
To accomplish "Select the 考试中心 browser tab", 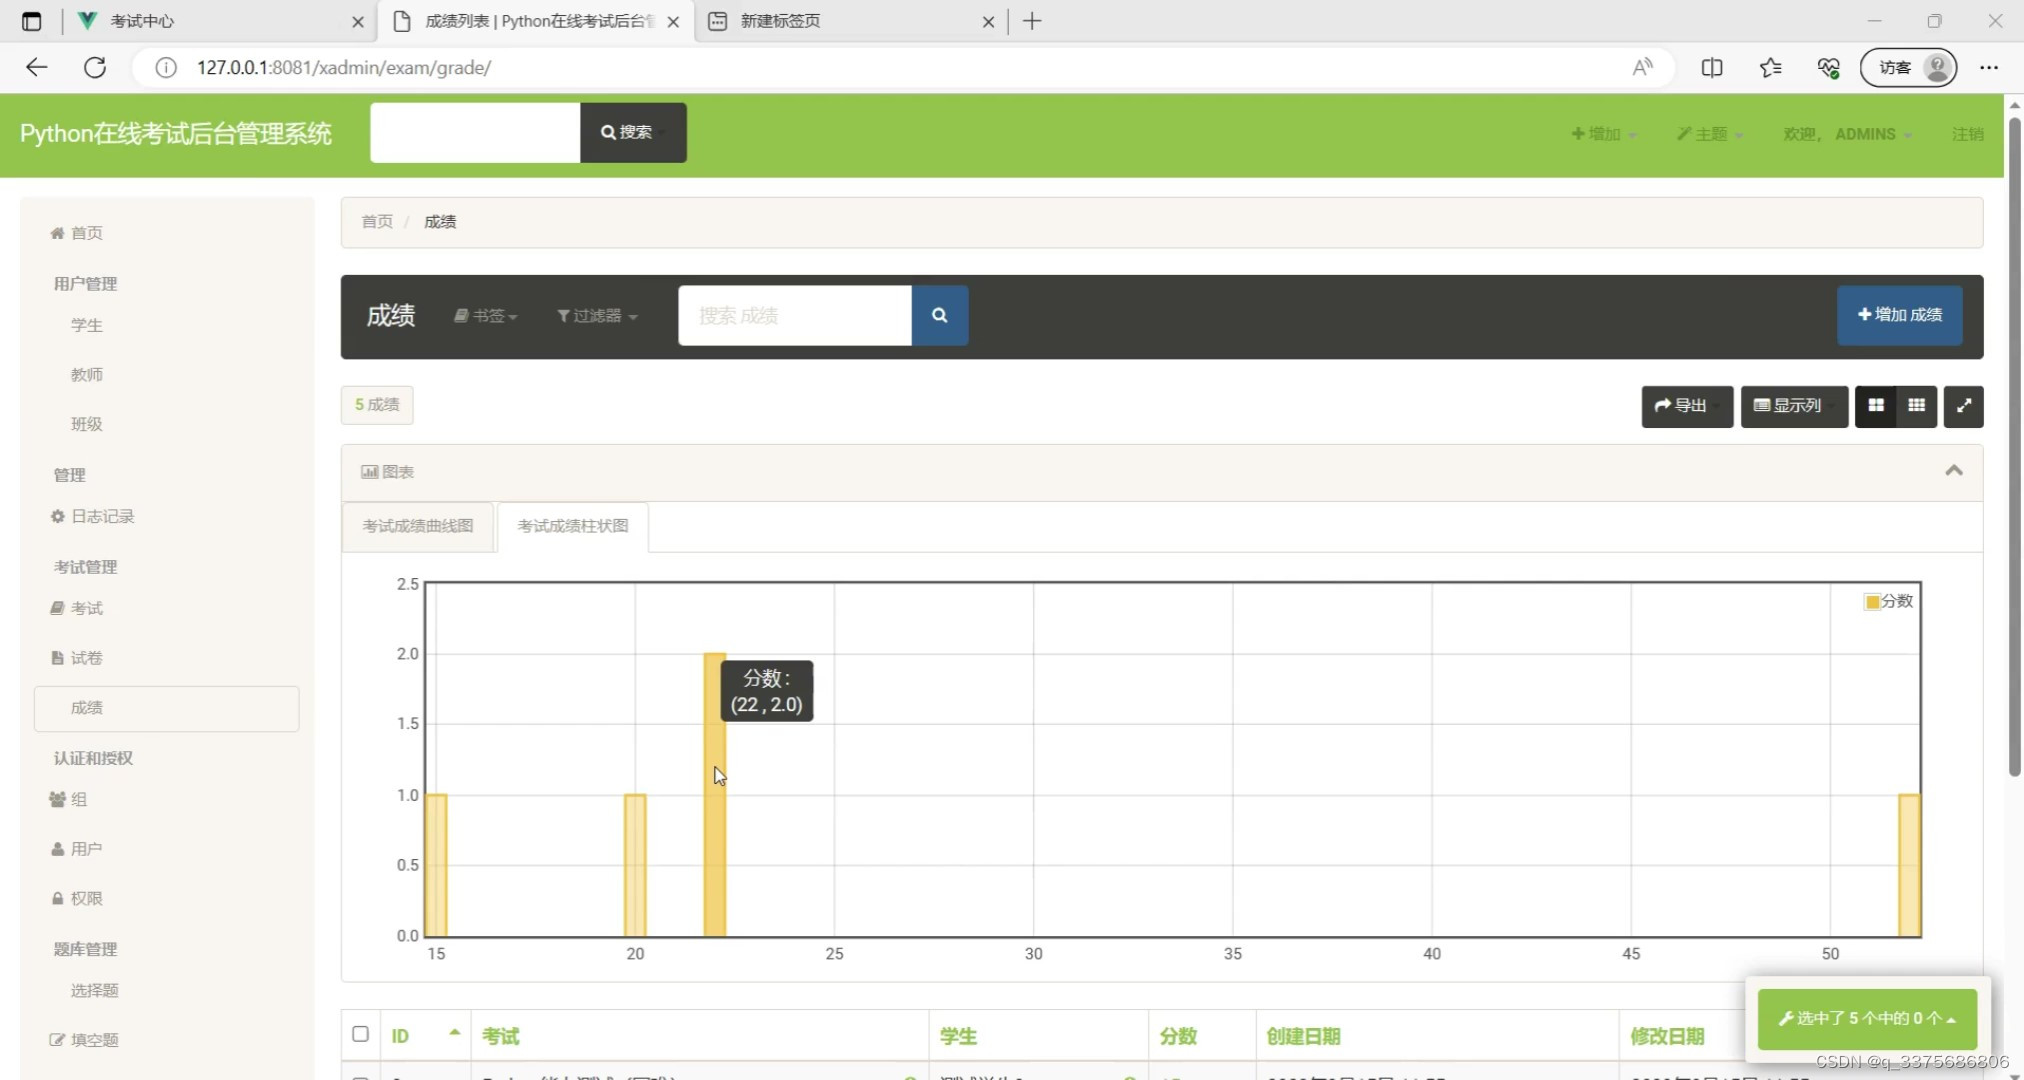I will pyautogui.click(x=142, y=21).
